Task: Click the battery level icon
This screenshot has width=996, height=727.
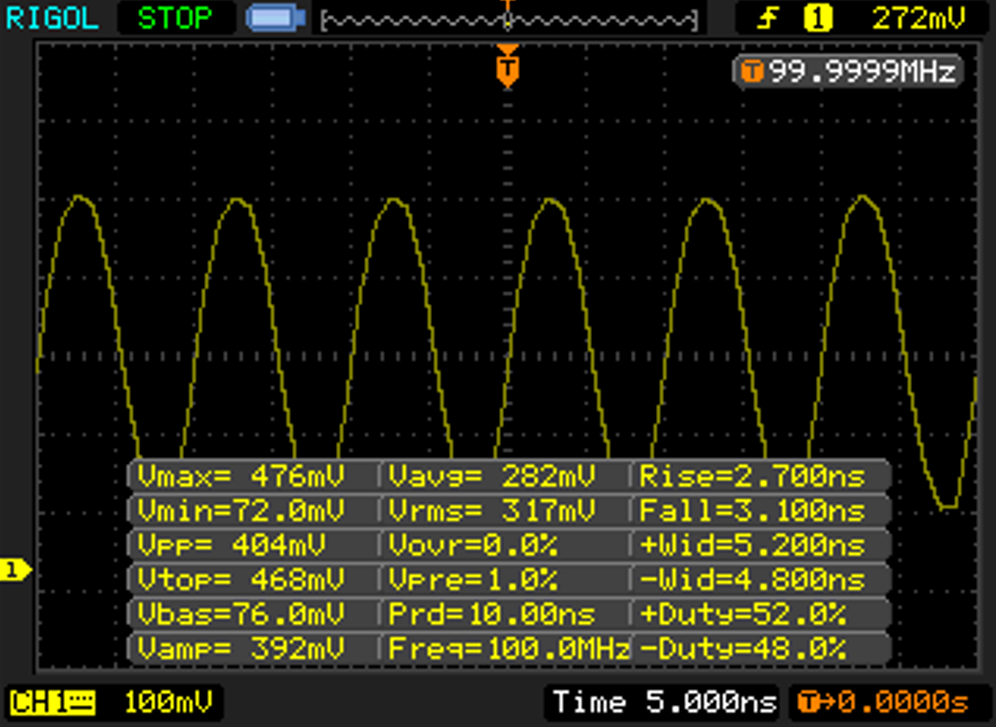Action: (x=274, y=18)
